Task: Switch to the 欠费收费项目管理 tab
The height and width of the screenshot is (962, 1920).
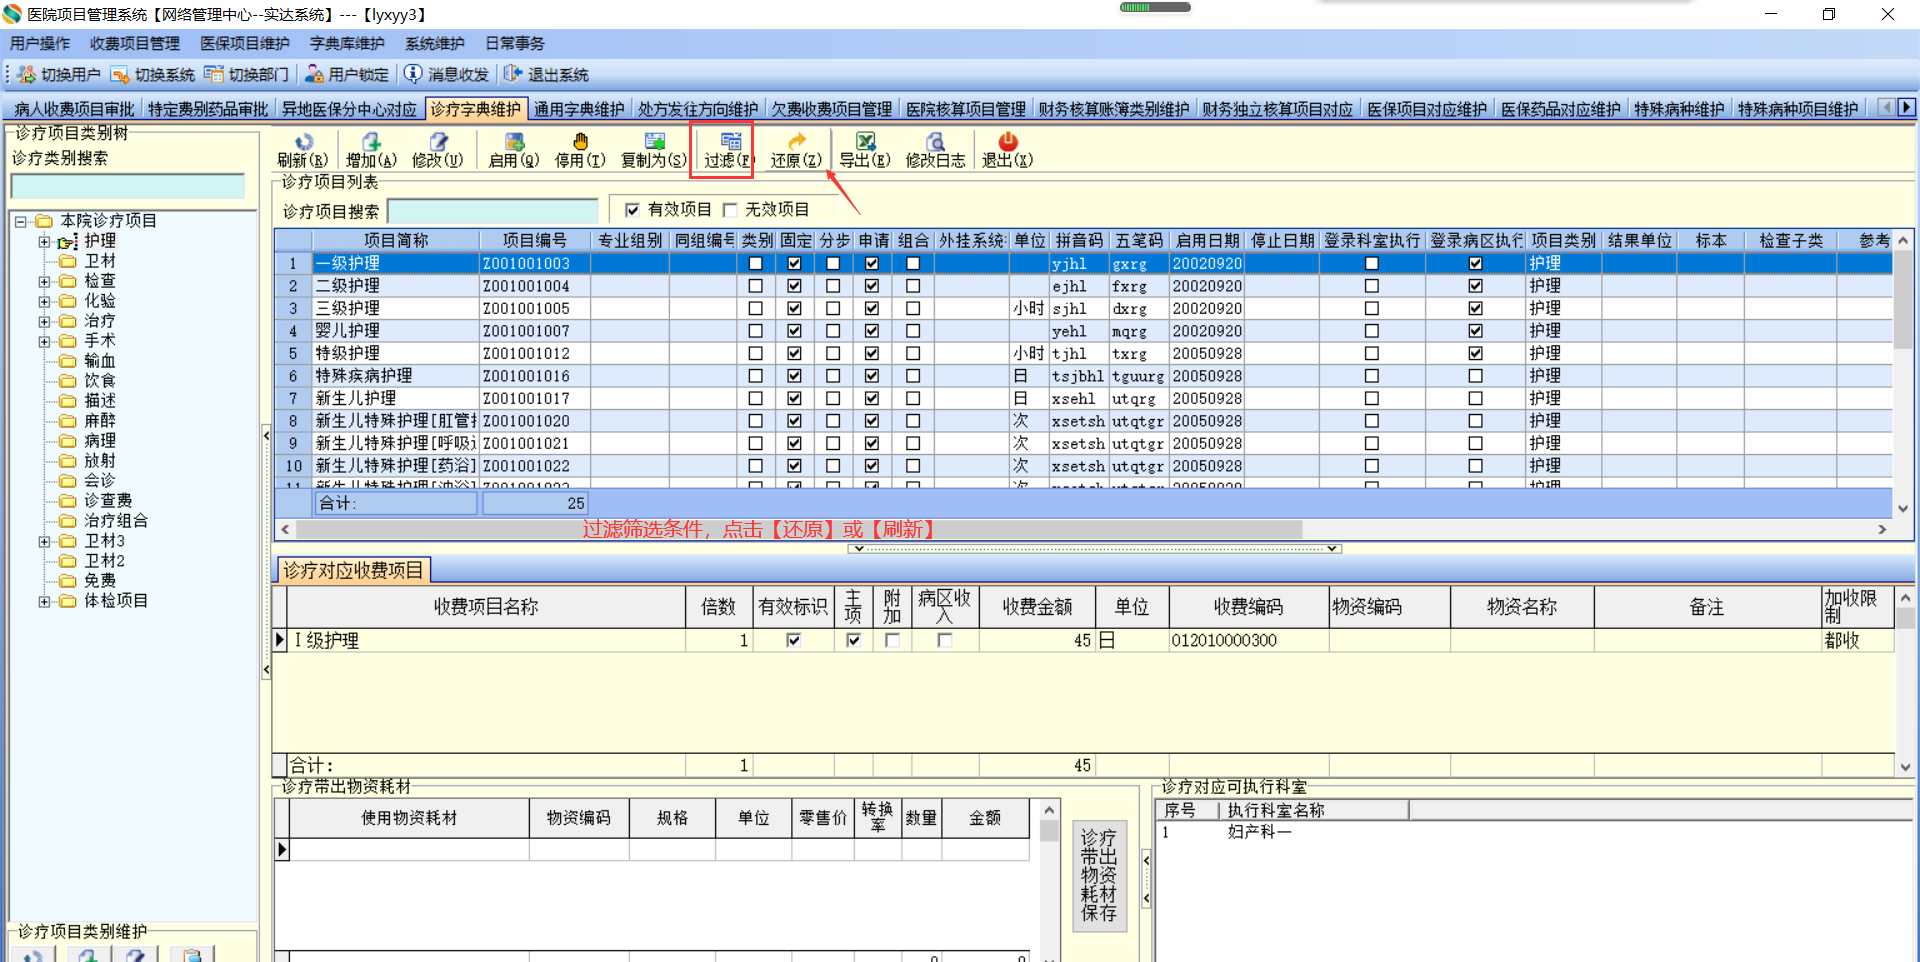Action: 831,109
